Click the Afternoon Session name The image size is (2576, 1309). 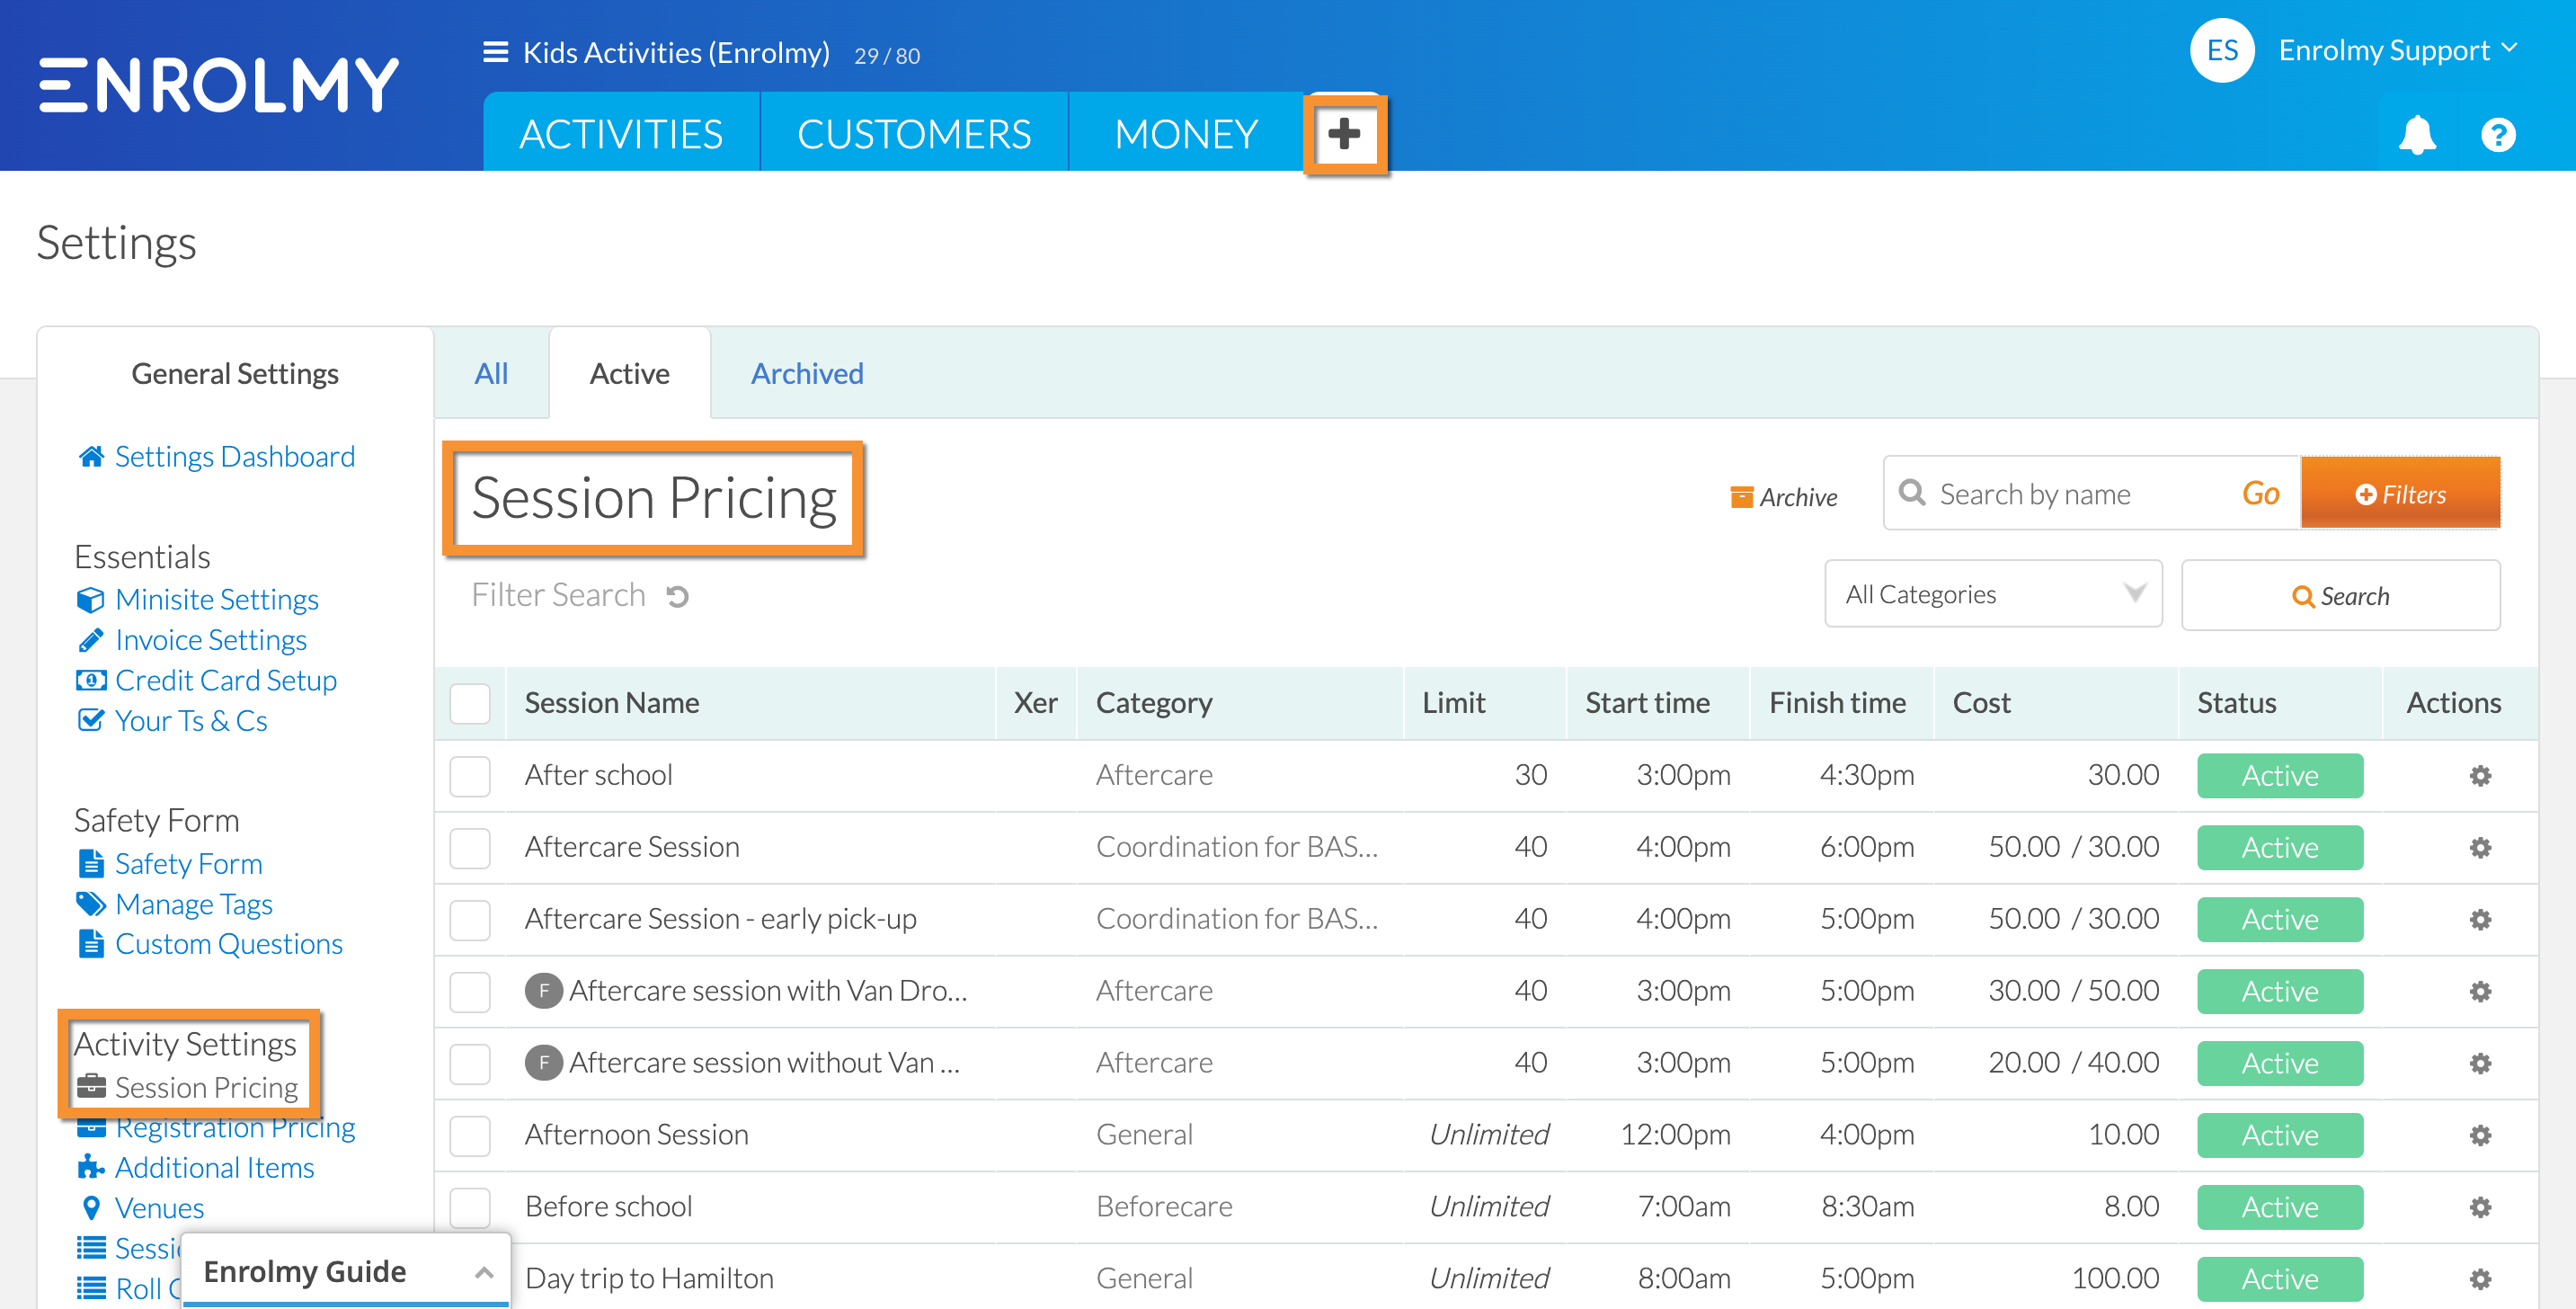[x=636, y=1135]
